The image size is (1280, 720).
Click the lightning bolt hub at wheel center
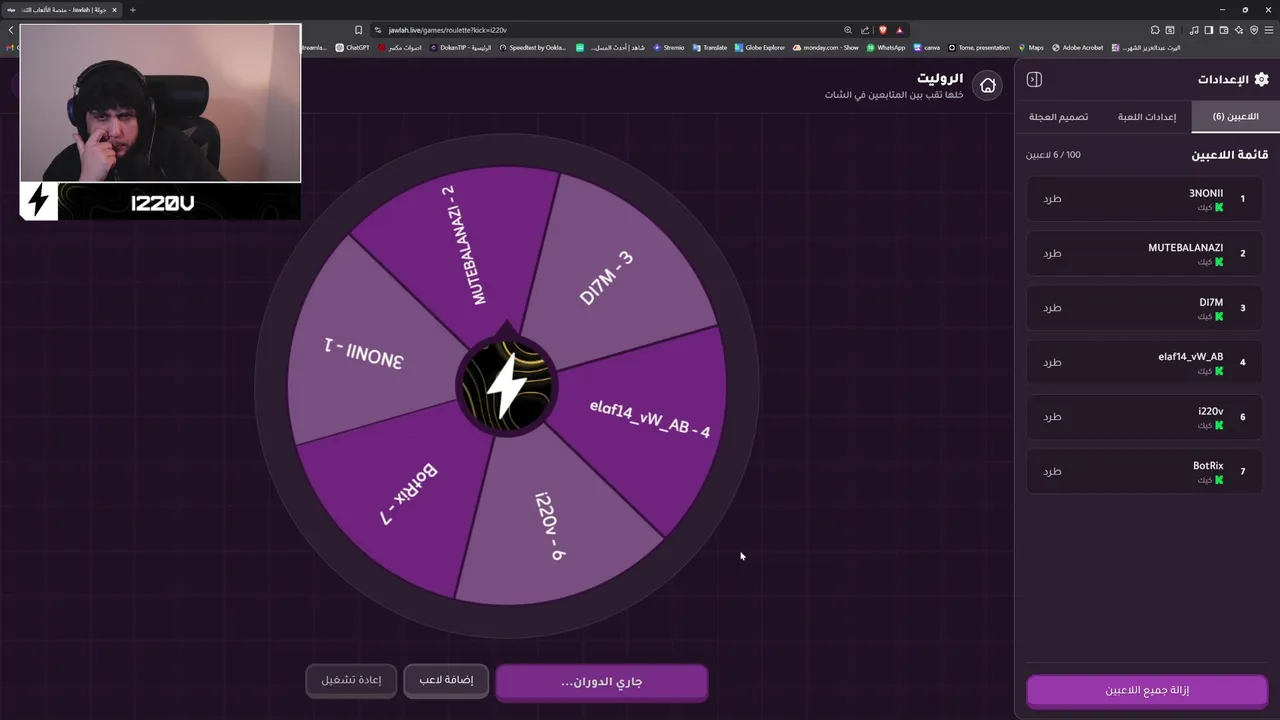point(505,386)
